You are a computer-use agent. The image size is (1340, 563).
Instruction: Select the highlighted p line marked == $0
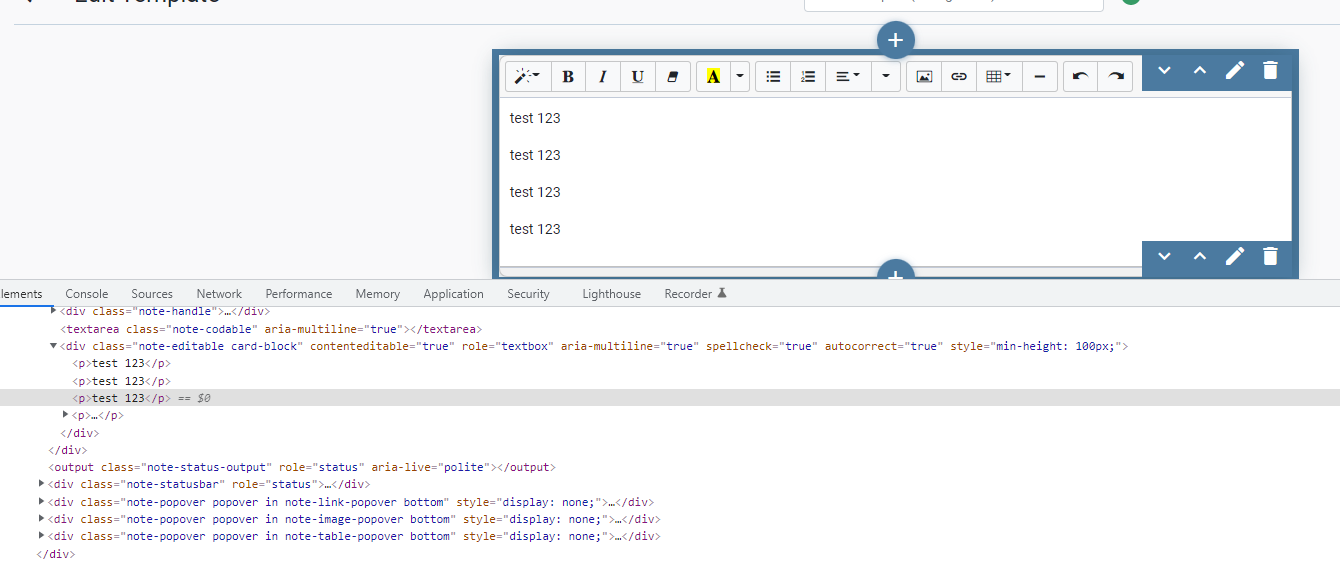click(670, 398)
